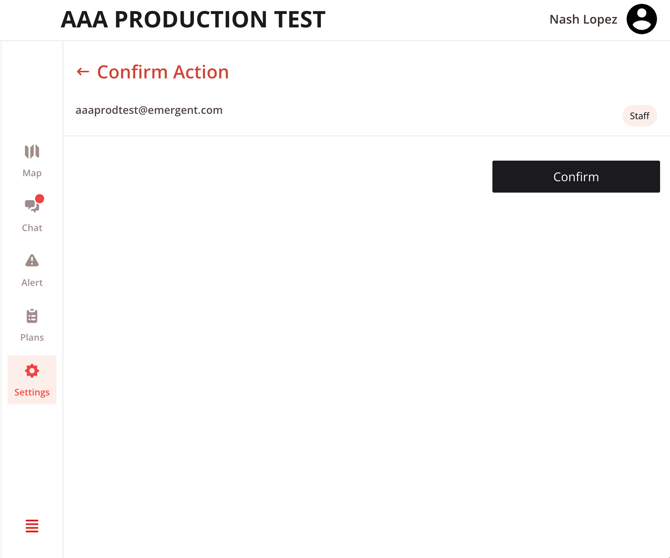Select the Chat label in sidebar
This screenshot has width=670, height=558.
click(32, 228)
